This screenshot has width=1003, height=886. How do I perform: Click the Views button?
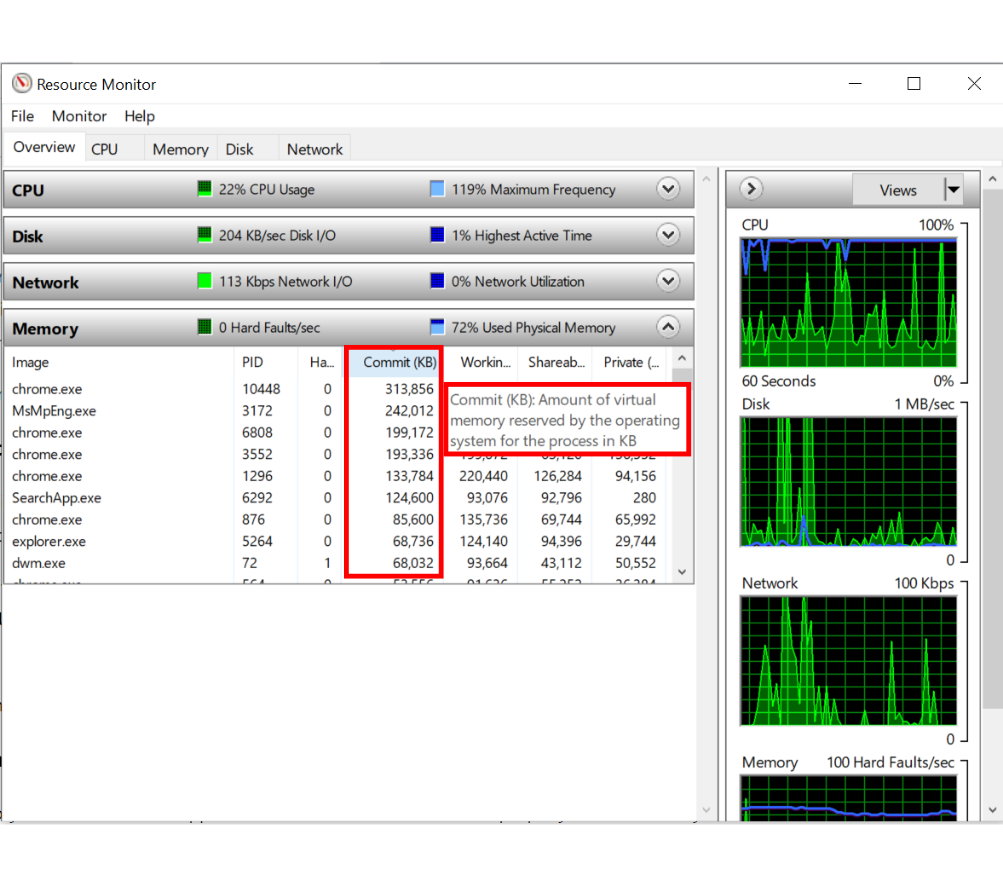tap(897, 190)
